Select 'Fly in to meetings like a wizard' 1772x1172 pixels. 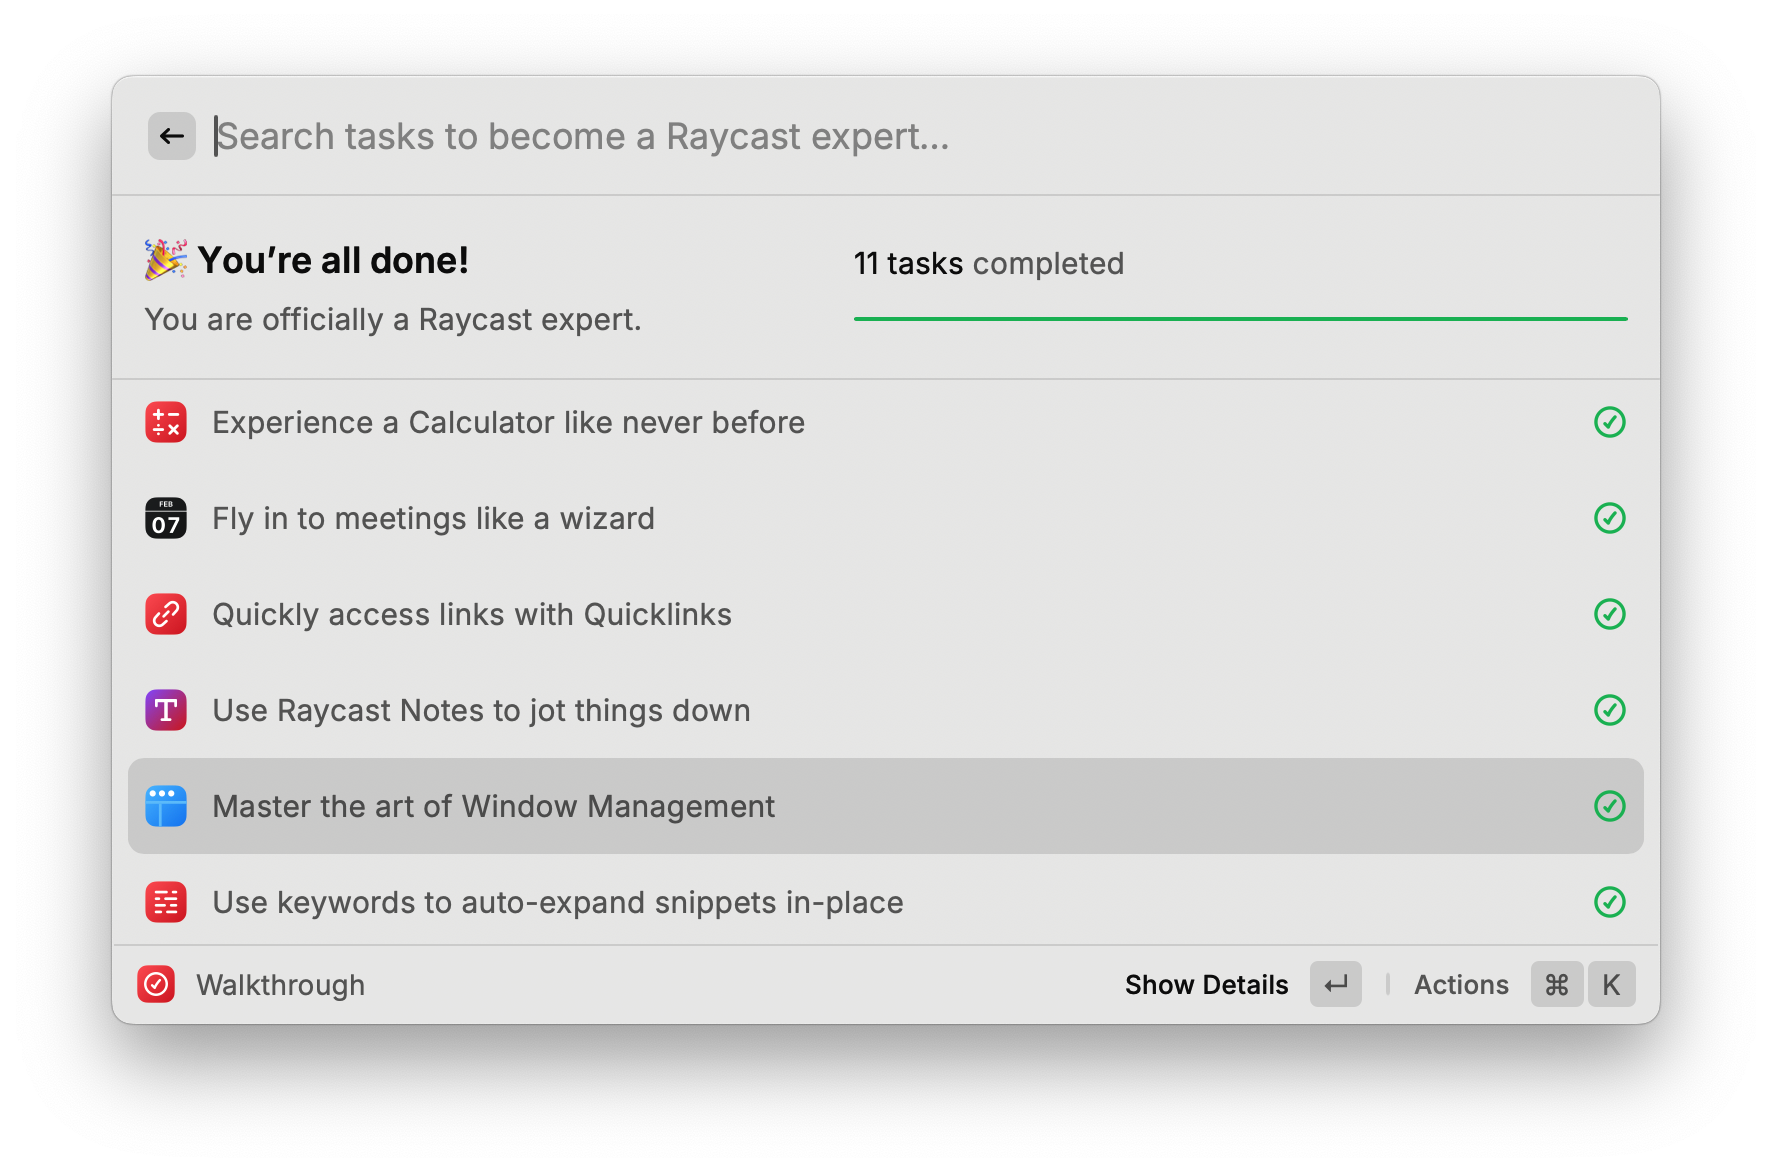(x=886, y=518)
